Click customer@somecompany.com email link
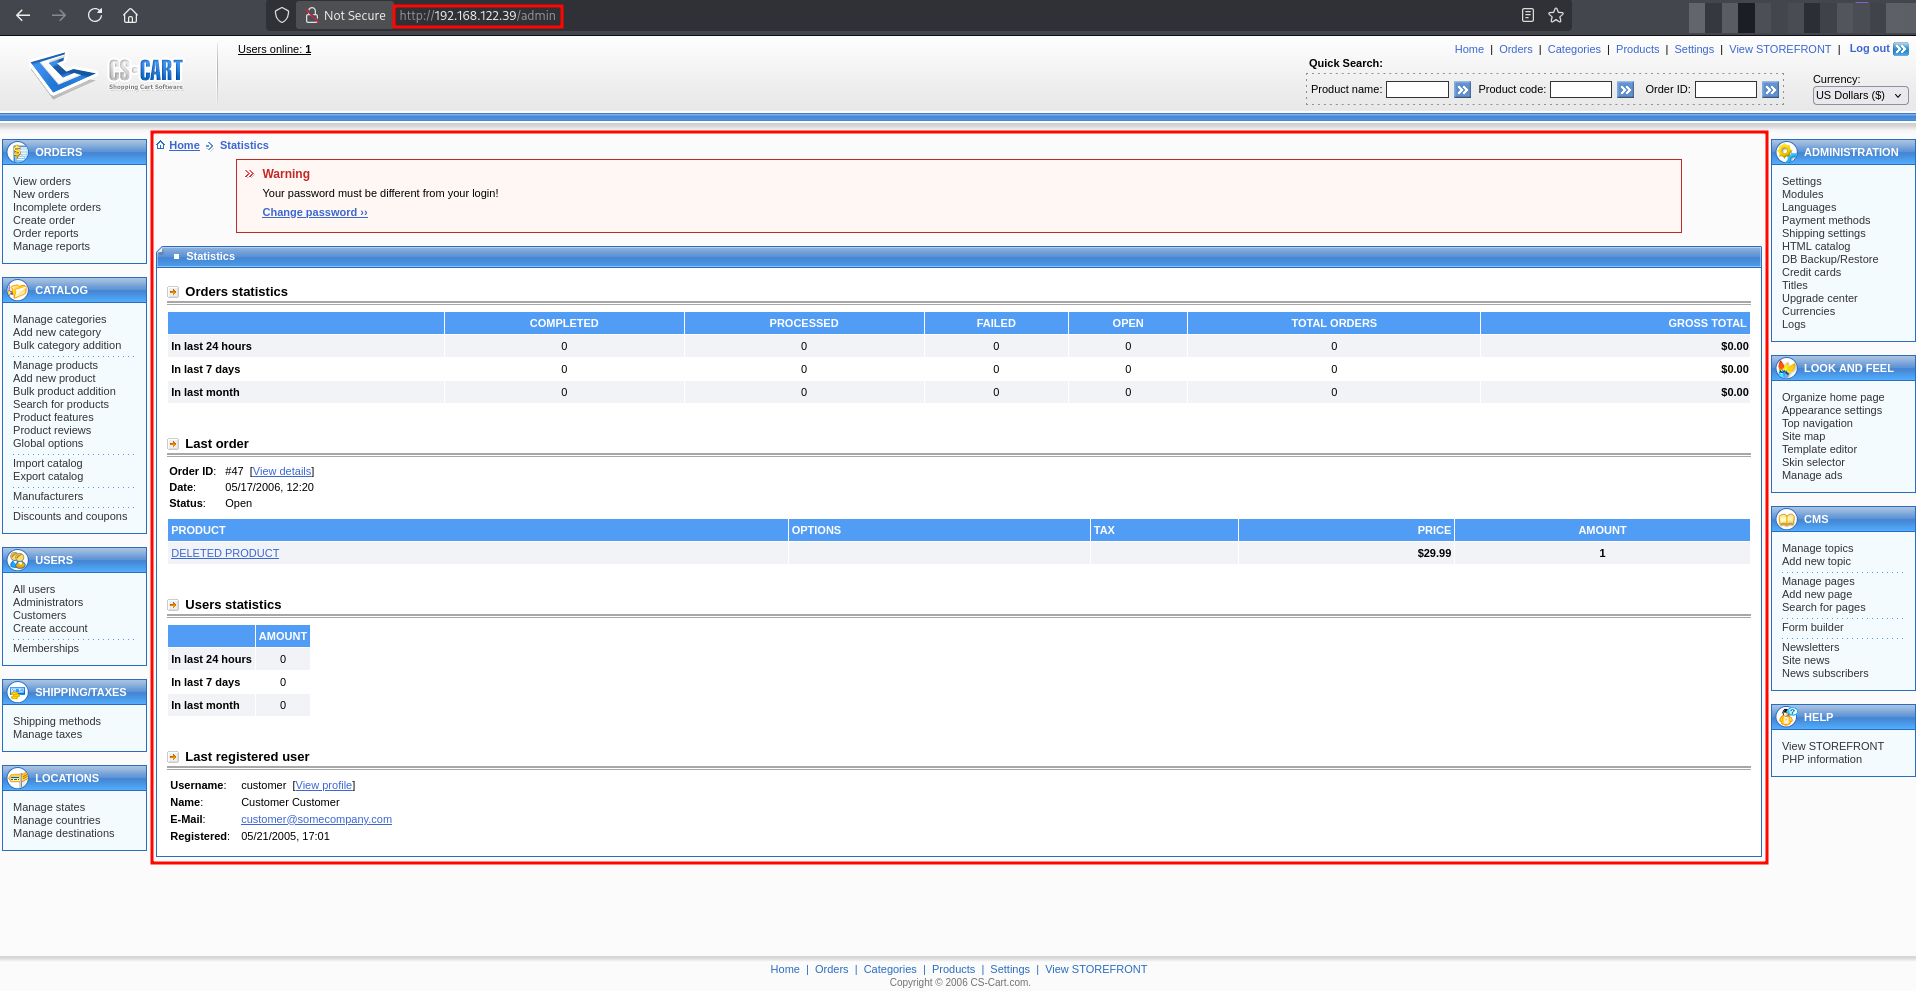 [316, 819]
